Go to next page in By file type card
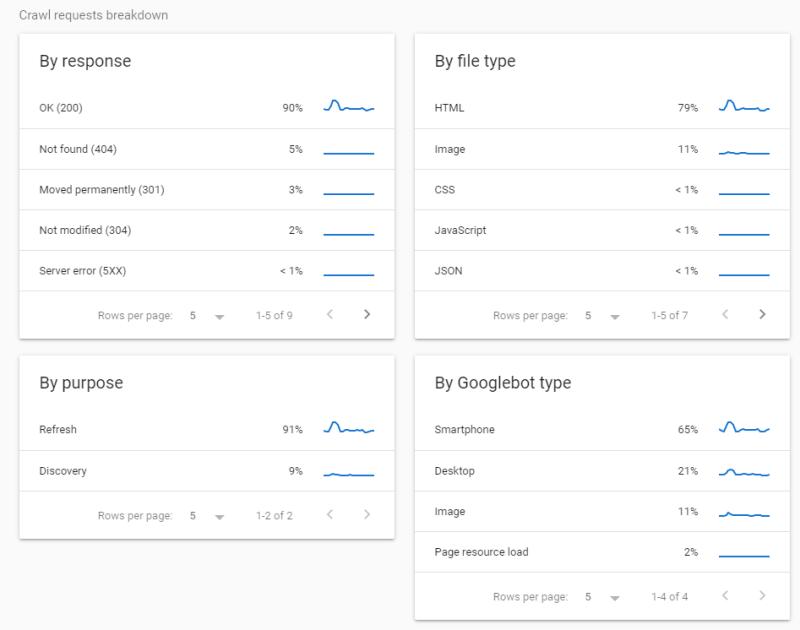The height and width of the screenshot is (630, 800). (x=762, y=315)
